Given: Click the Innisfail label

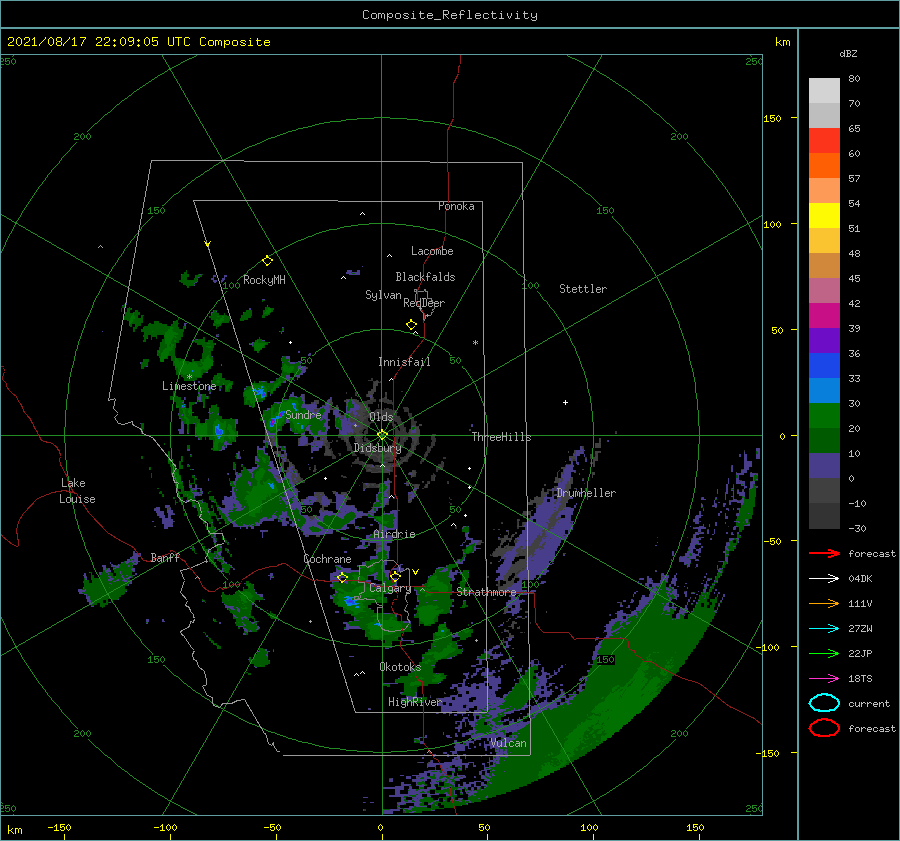Looking at the screenshot, I should pyautogui.click(x=404, y=362).
